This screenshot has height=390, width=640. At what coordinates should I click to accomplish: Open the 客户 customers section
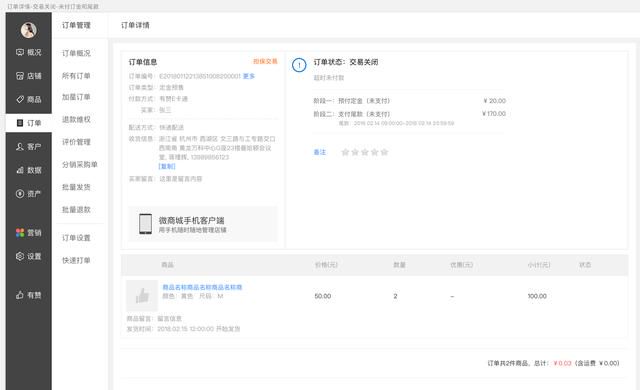[x=29, y=146]
